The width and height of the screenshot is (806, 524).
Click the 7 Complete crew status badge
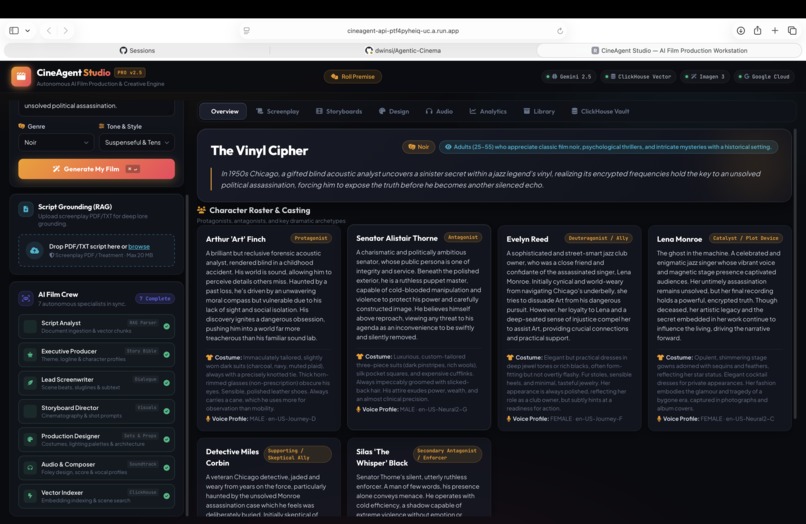coord(155,298)
